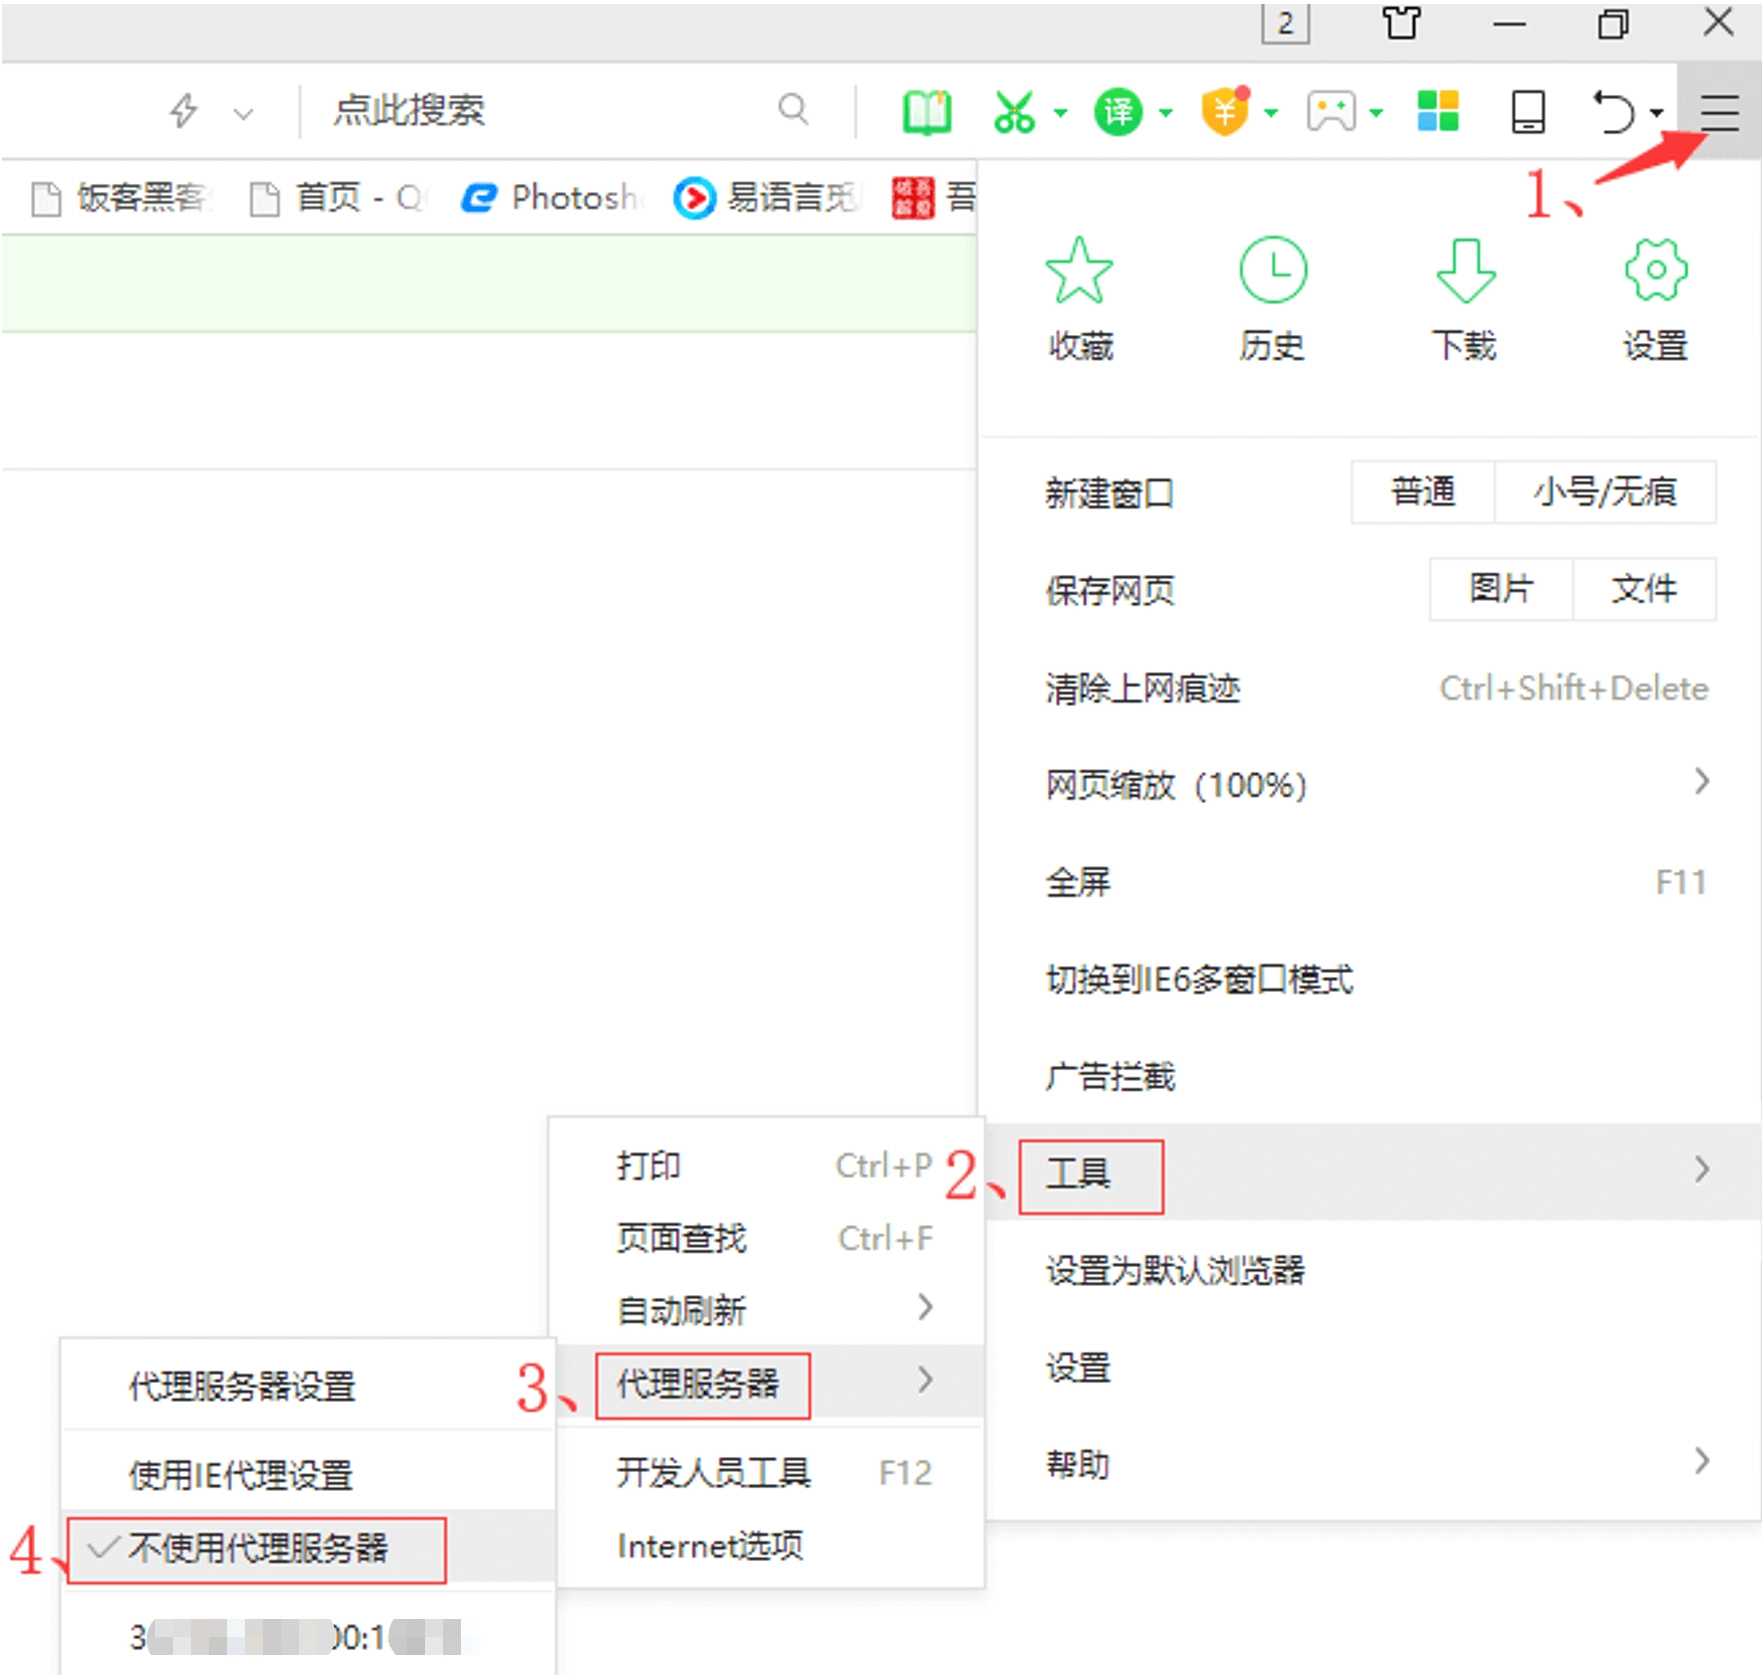This screenshot has height=1675, width=1762.
Task: Open Settings gear icon in menu
Action: coord(1655,271)
